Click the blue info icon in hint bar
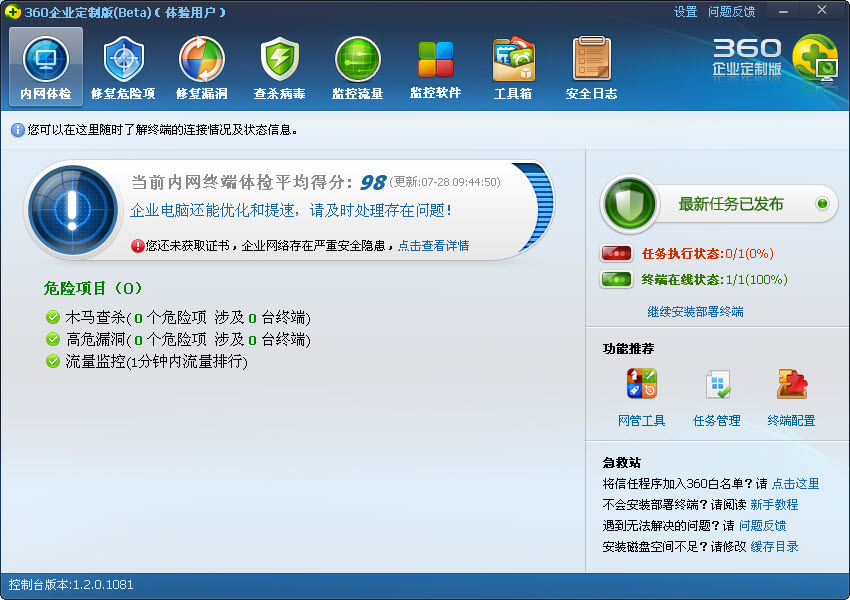Viewport: 850px width, 600px height. tap(17, 130)
